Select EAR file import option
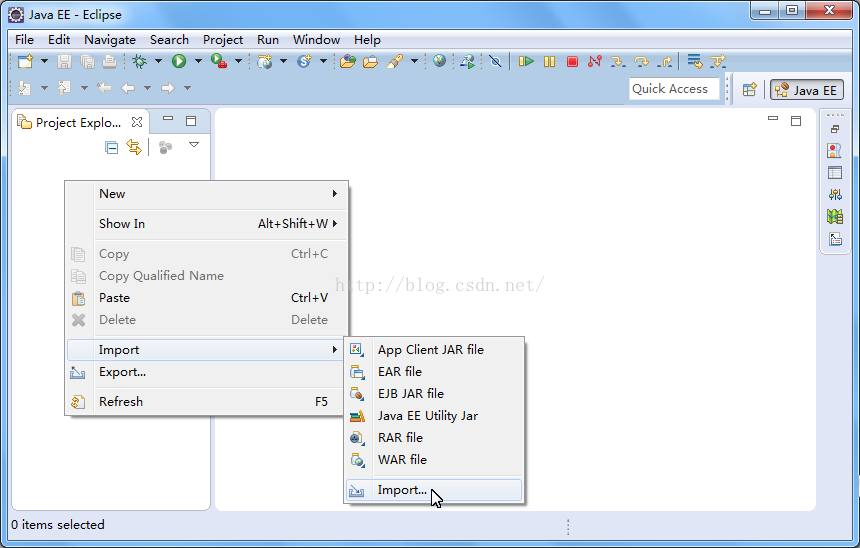Viewport: 860px width, 548px height. [434, 371]
